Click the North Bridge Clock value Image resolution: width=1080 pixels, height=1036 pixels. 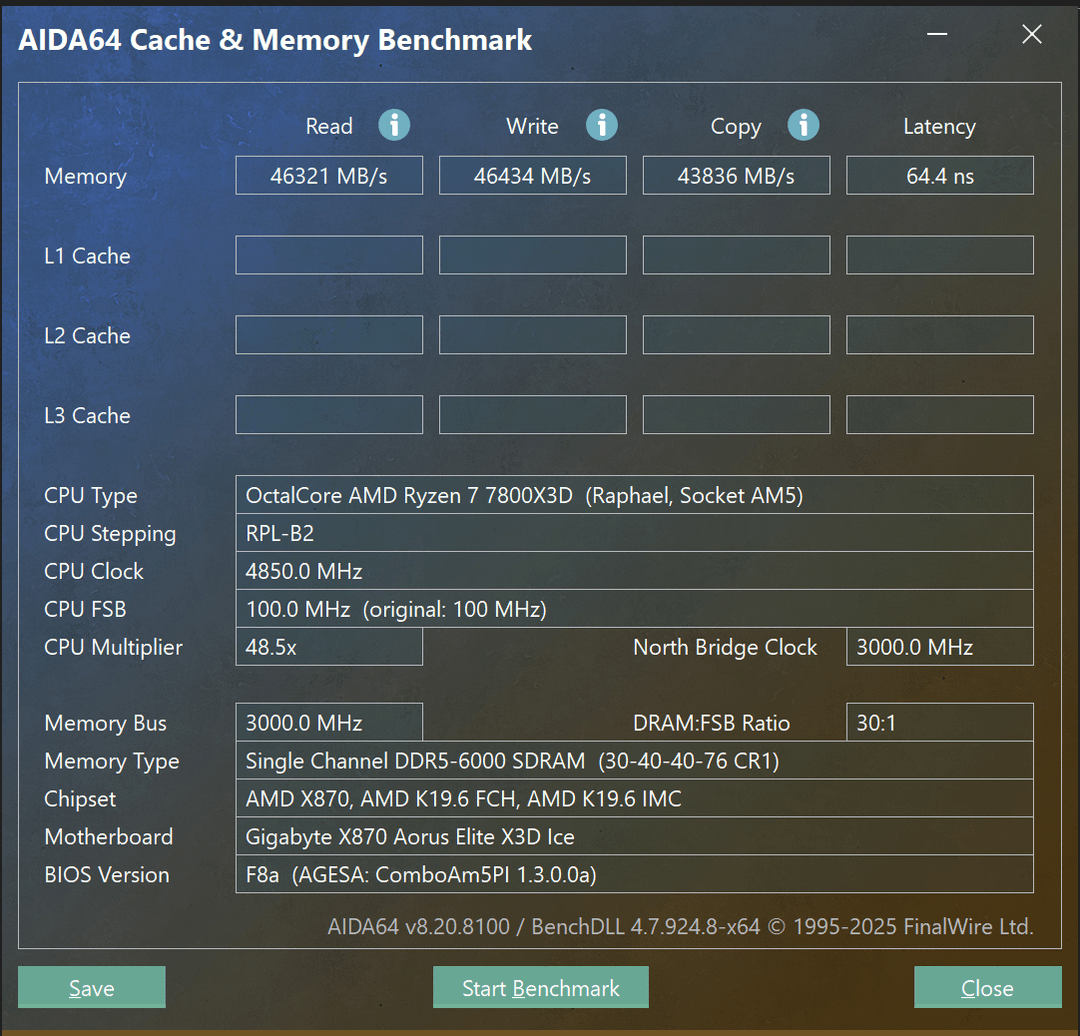(939, 647)
